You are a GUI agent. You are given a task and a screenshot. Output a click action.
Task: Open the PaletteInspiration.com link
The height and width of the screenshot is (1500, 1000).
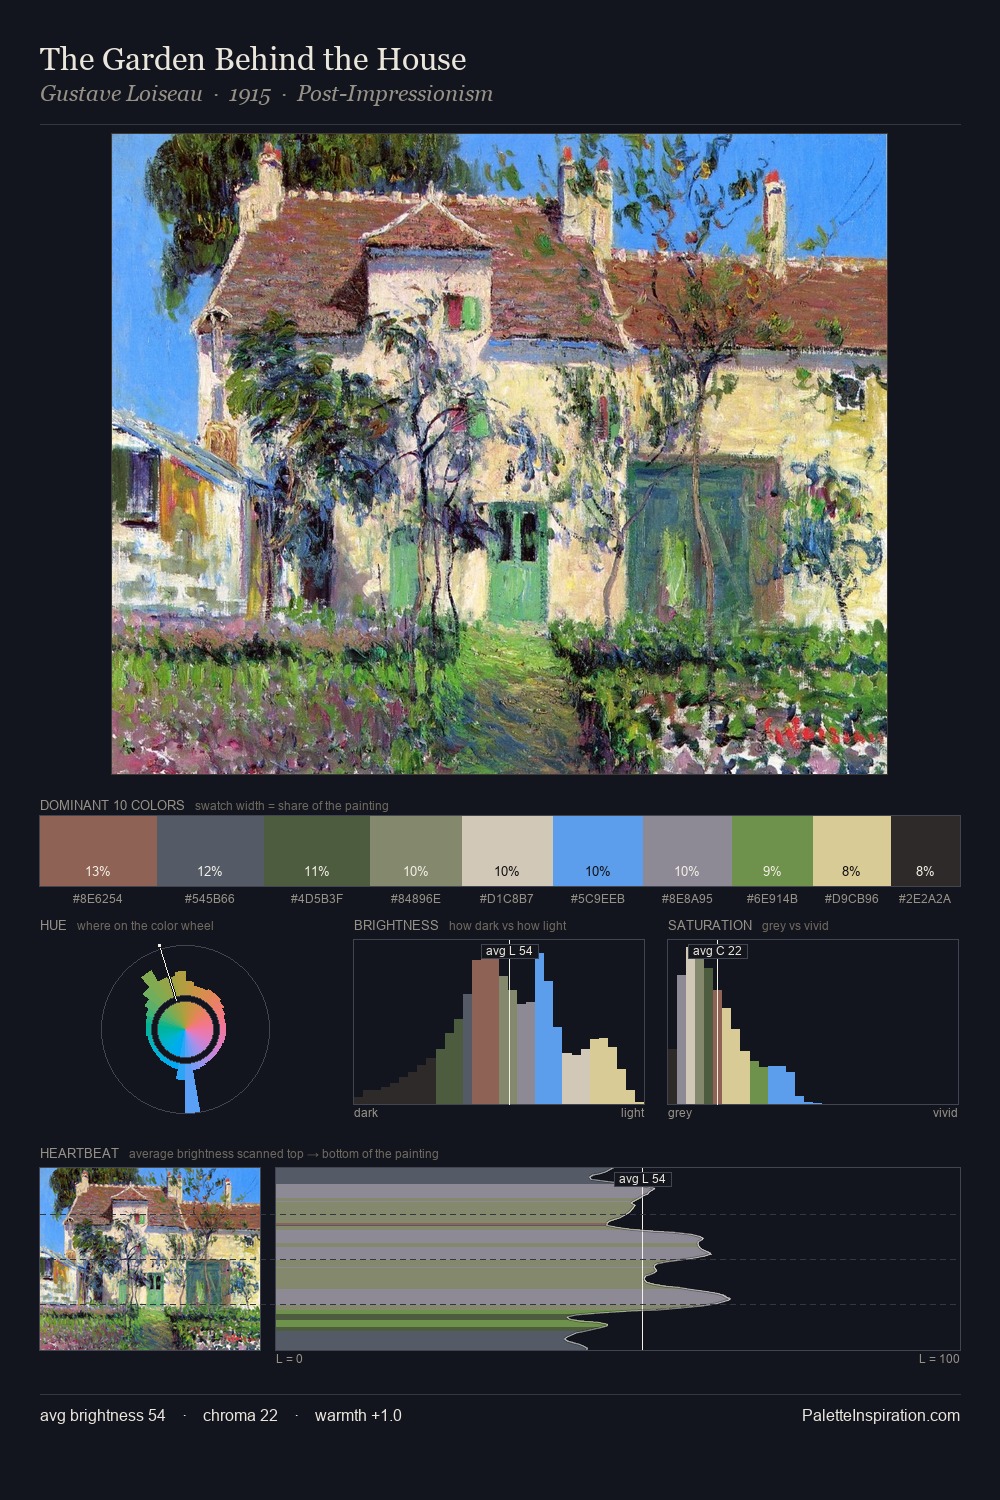coord(881,1415)
